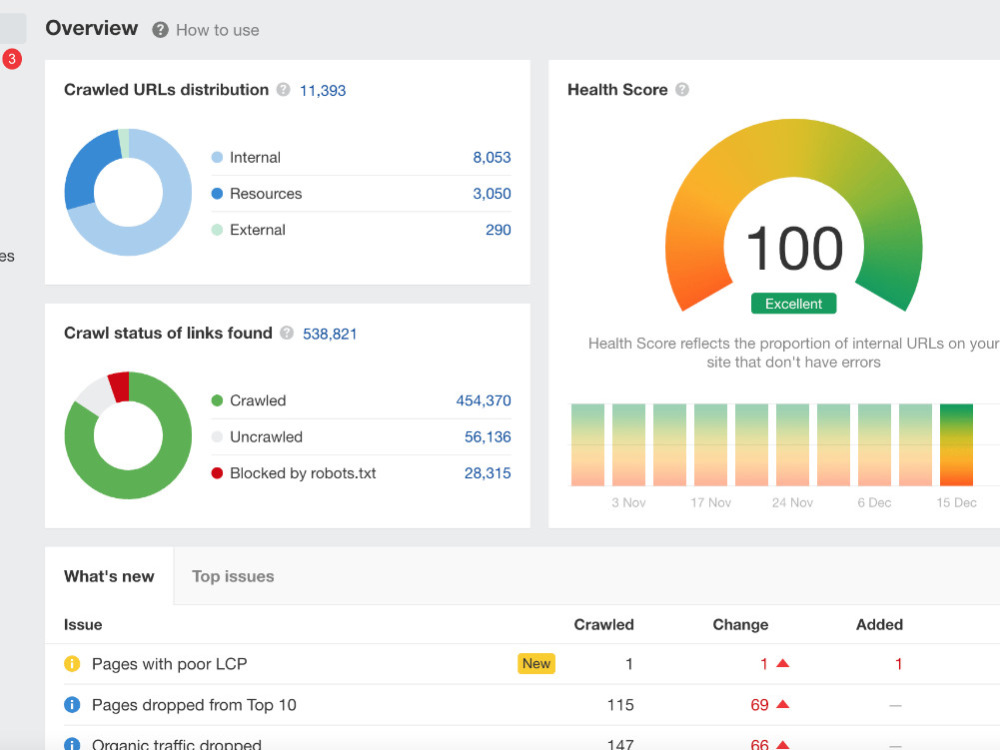Viewport: 1000px width, 750px height.
Task: Click the Overview page heading
Action: click(91, 28)
